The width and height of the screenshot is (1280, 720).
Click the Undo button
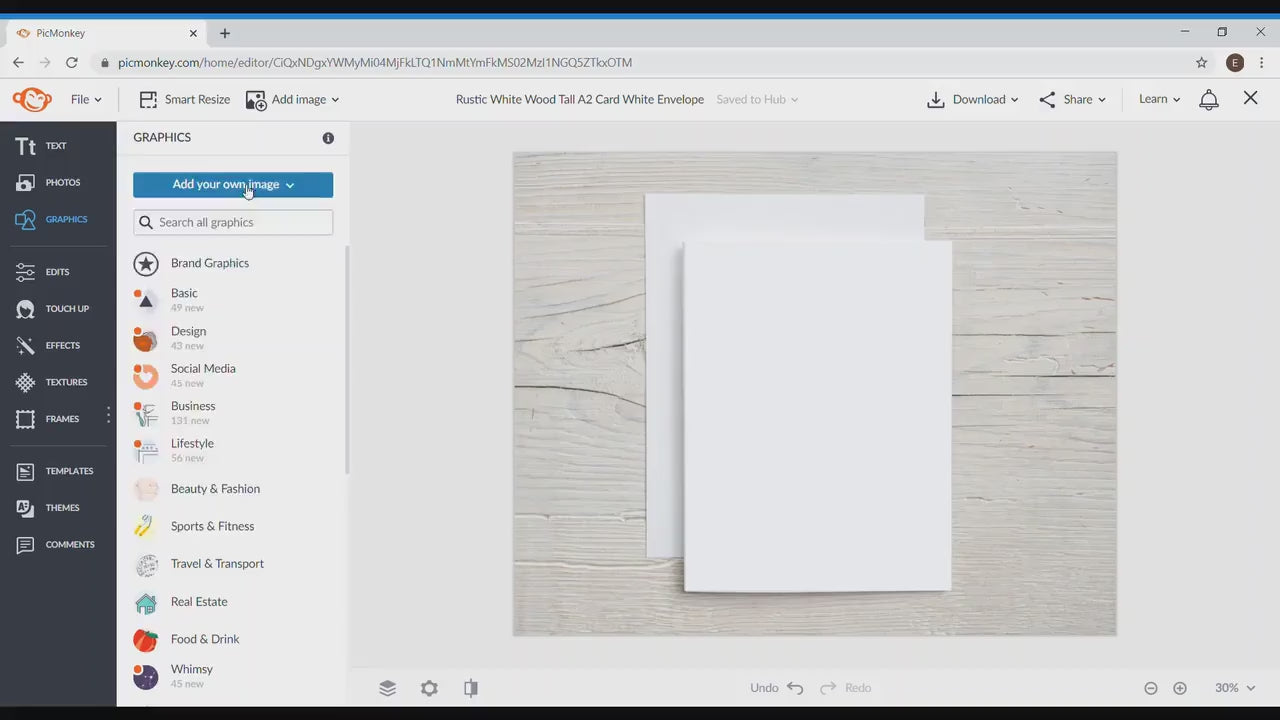point(776,687)
